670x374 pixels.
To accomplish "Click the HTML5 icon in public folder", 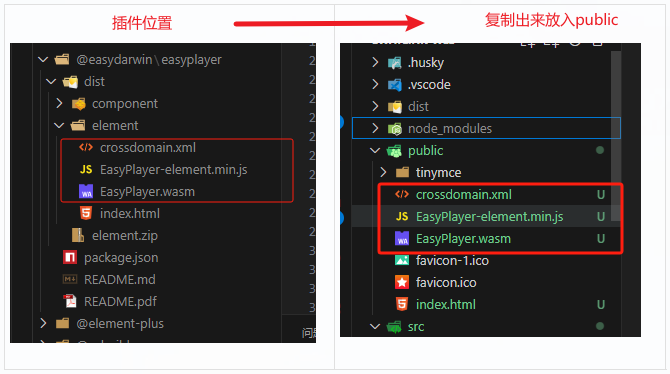I will click(402, 304).
